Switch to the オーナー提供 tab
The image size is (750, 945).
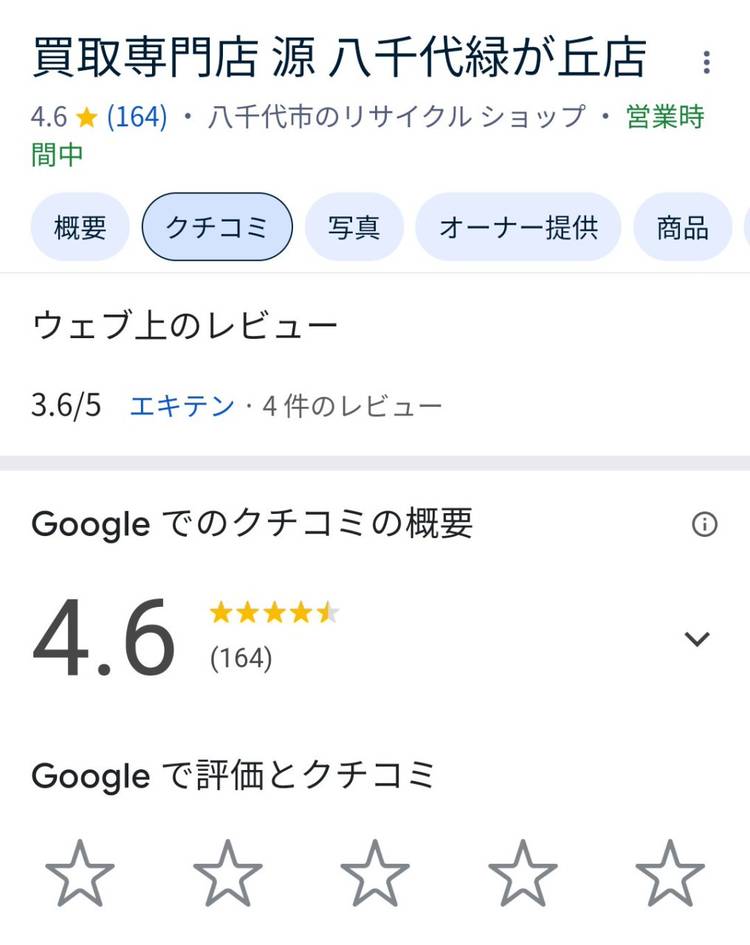pyautogui.click(x=518, y=228)
